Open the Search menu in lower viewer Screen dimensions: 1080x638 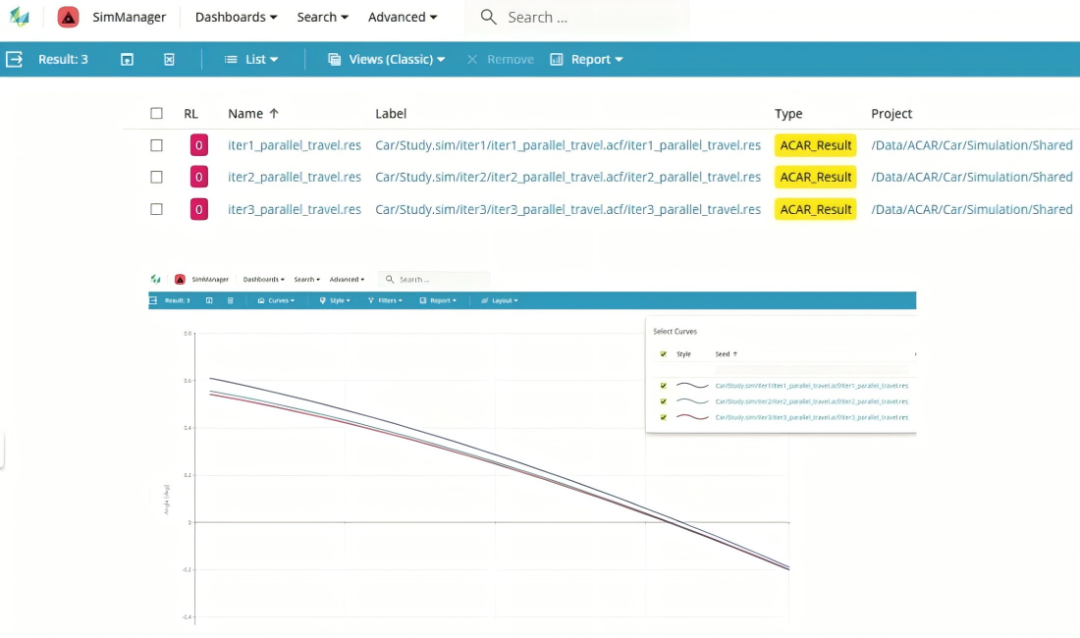click(x=307, y=279)
